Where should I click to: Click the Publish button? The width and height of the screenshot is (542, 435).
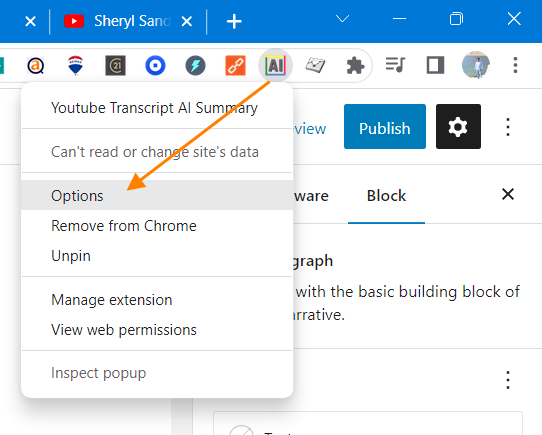385,127
